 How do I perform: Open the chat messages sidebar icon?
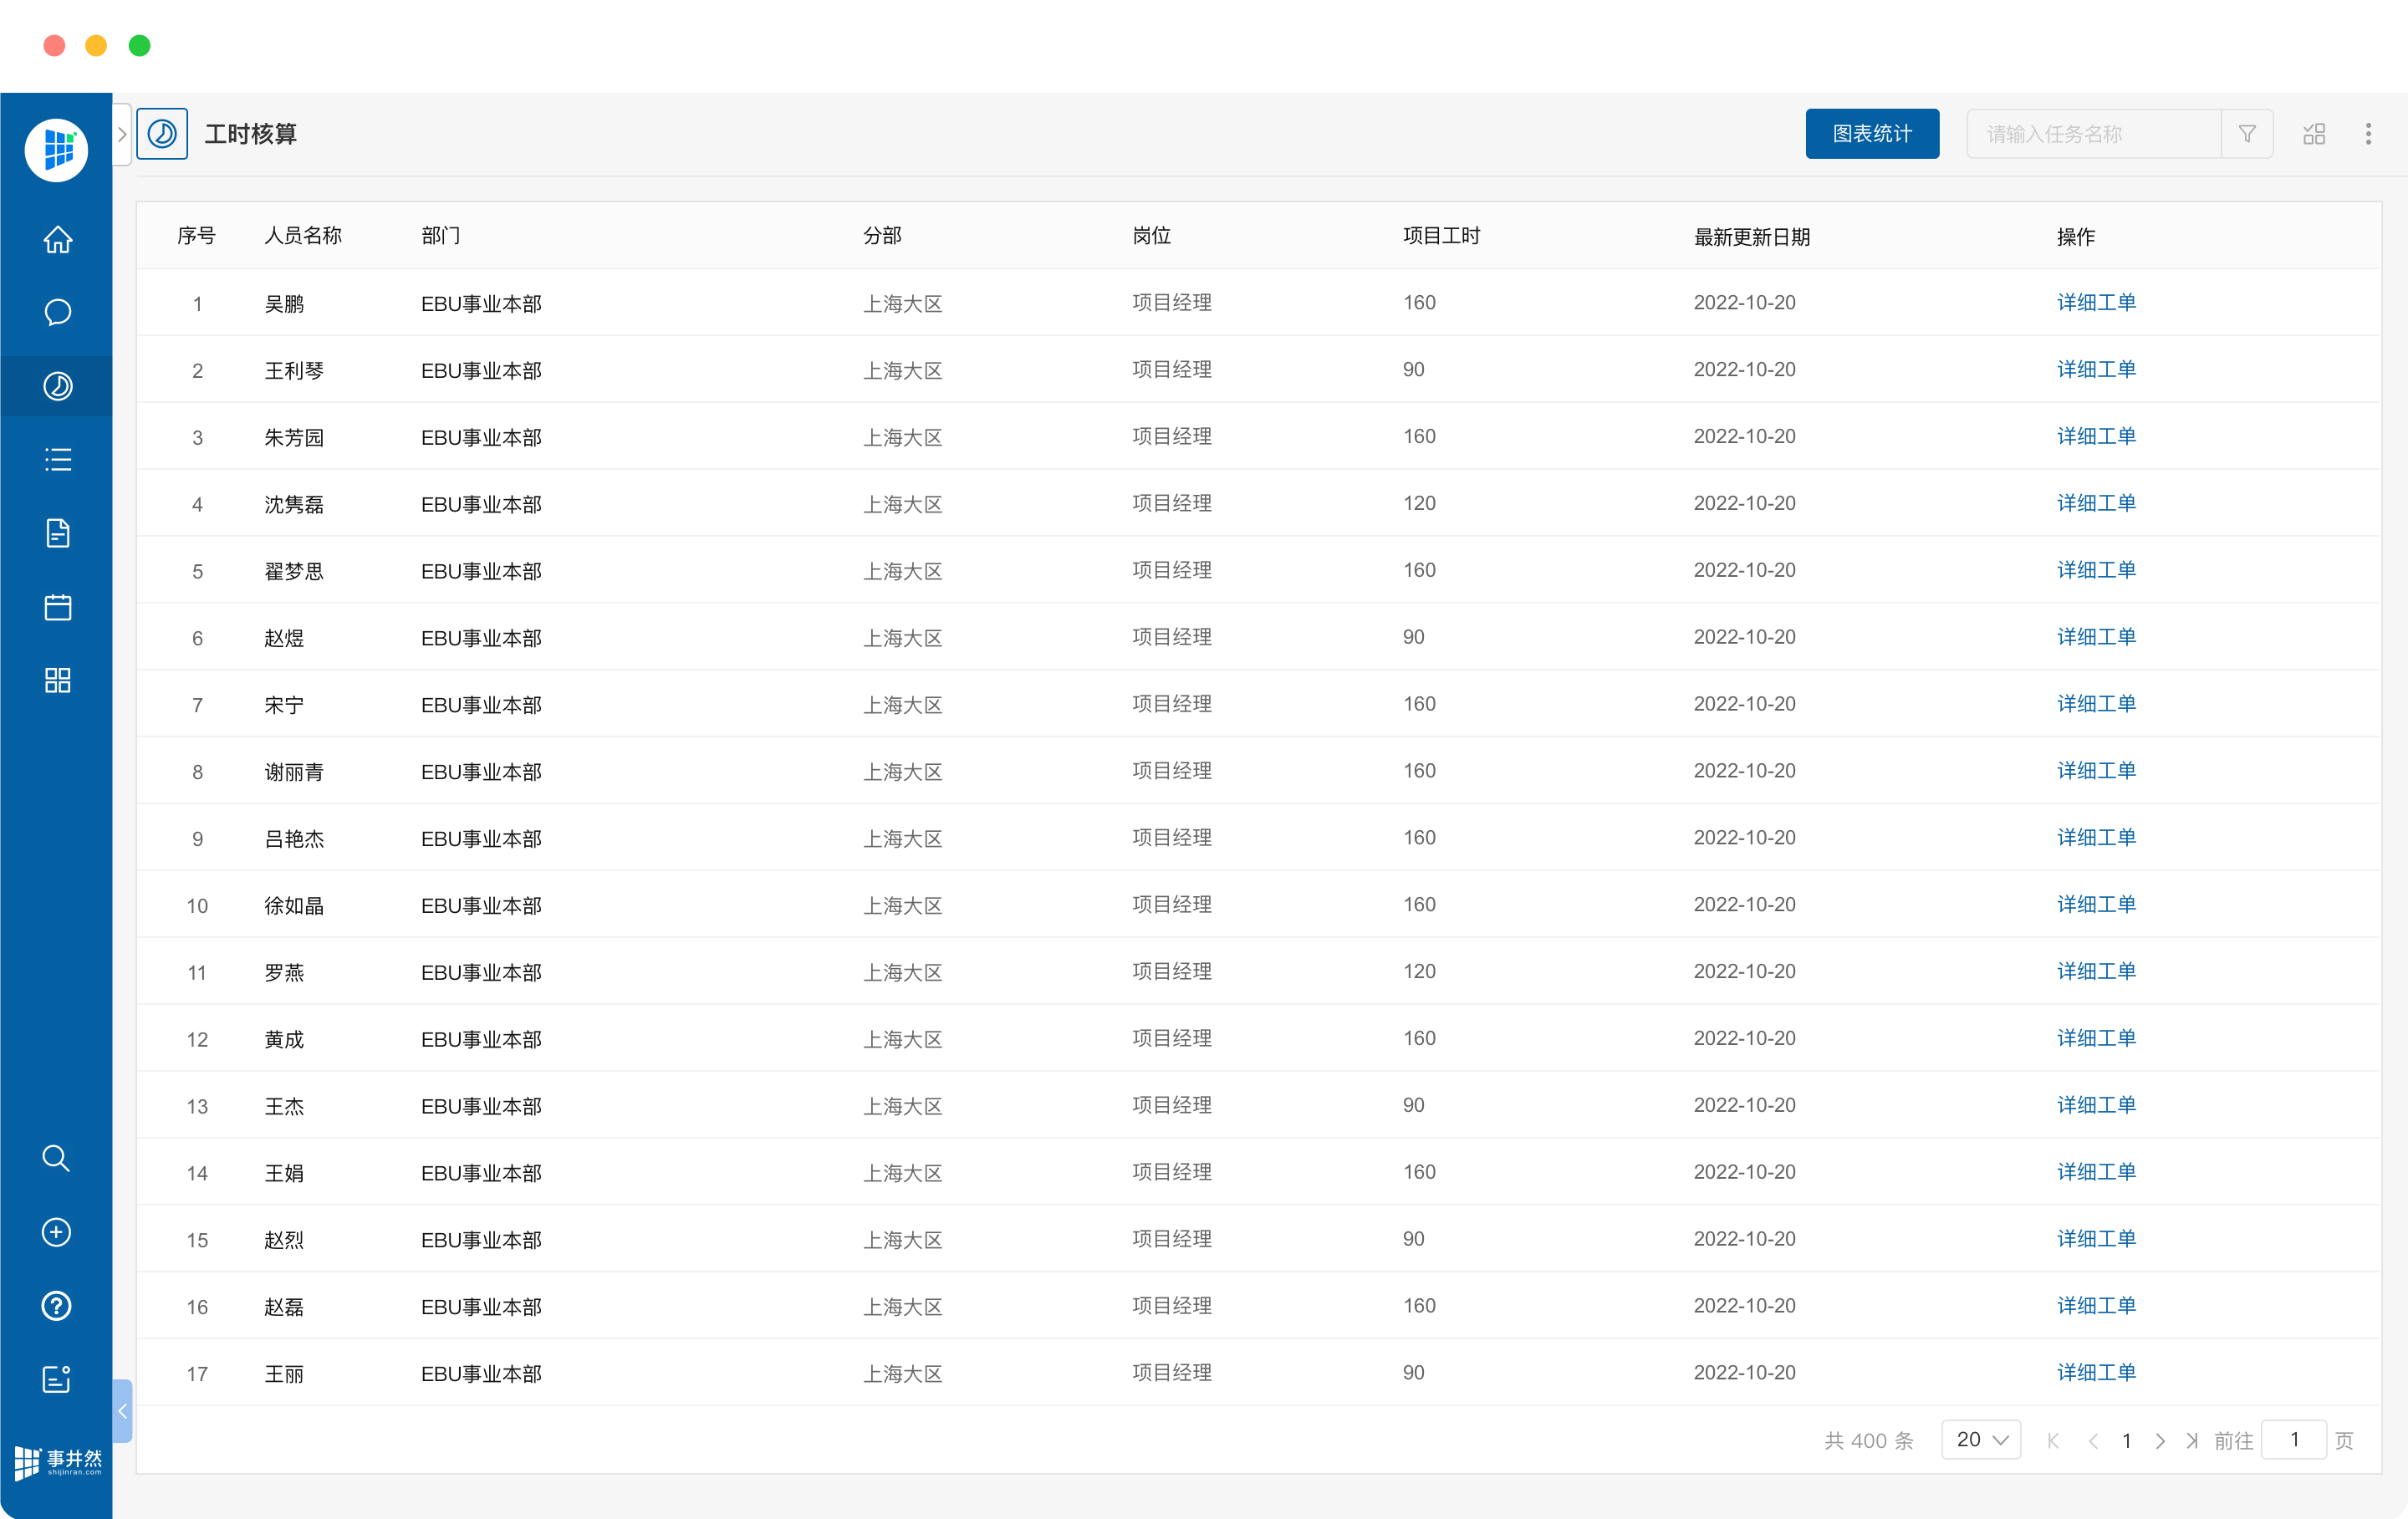pyautogui.click(x=57, y=313)
